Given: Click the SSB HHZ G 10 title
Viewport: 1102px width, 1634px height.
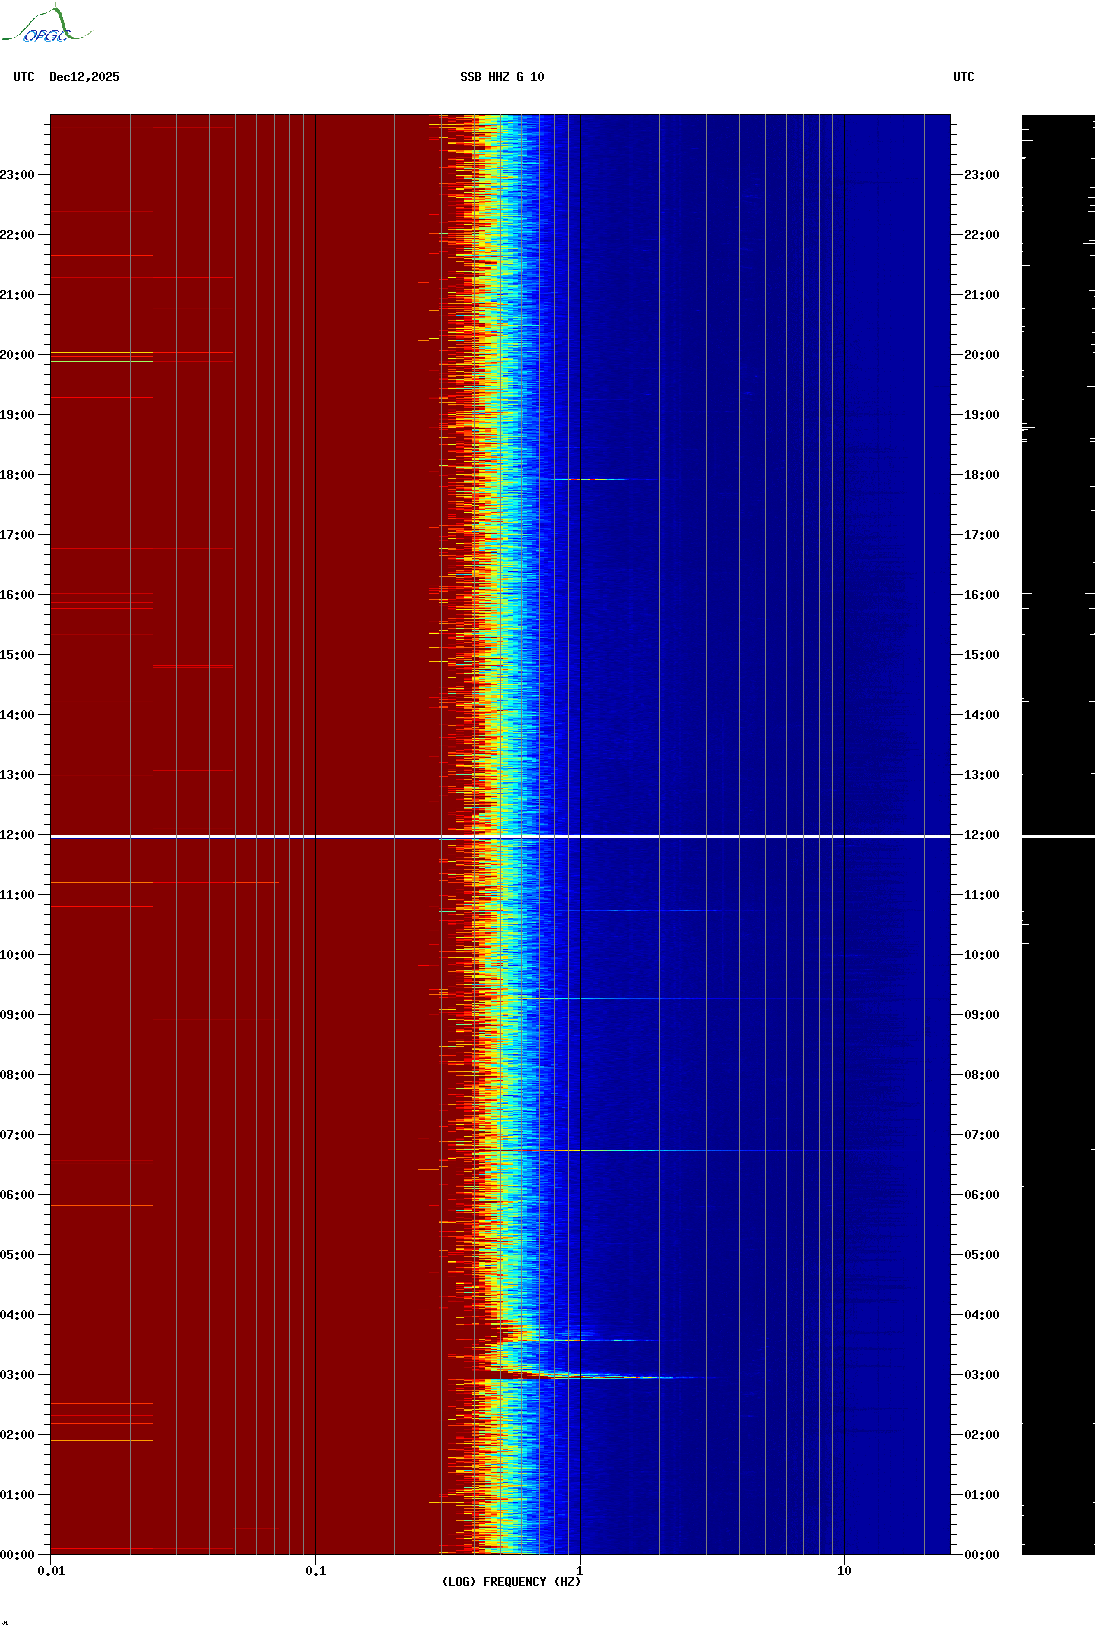Looking at the screenshot, I should point(502,77).
